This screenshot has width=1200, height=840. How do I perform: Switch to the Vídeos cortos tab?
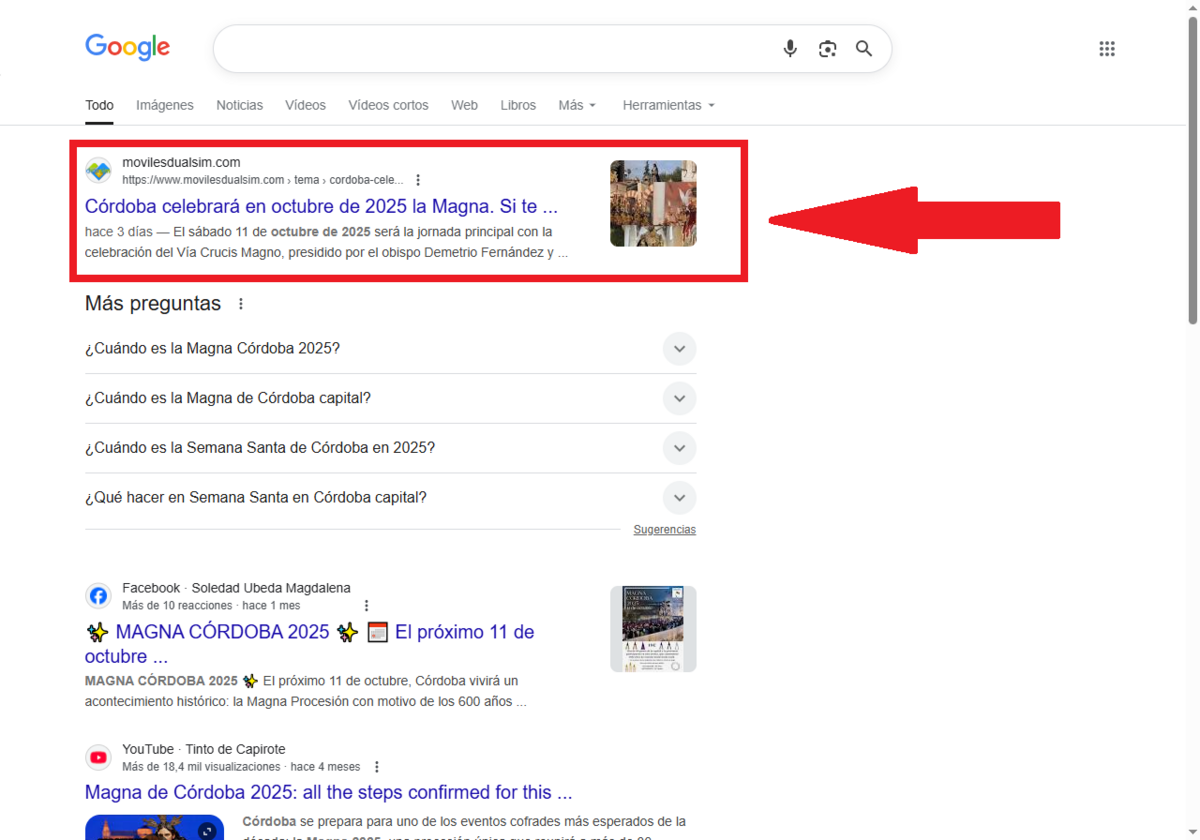click(388, 105)
